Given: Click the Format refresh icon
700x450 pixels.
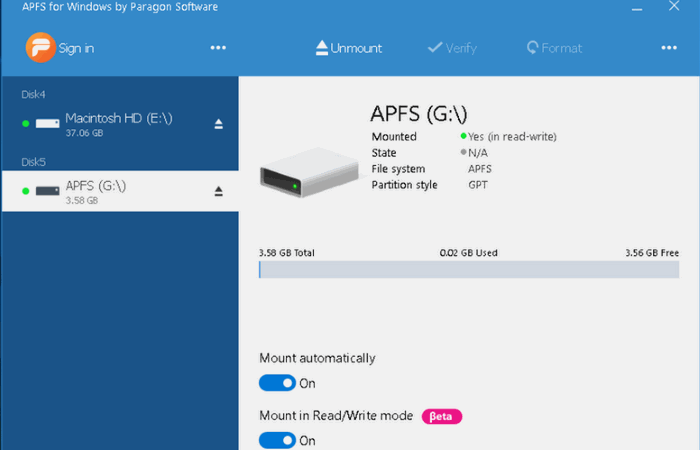Looking at the screenshot, I should 532,47.
